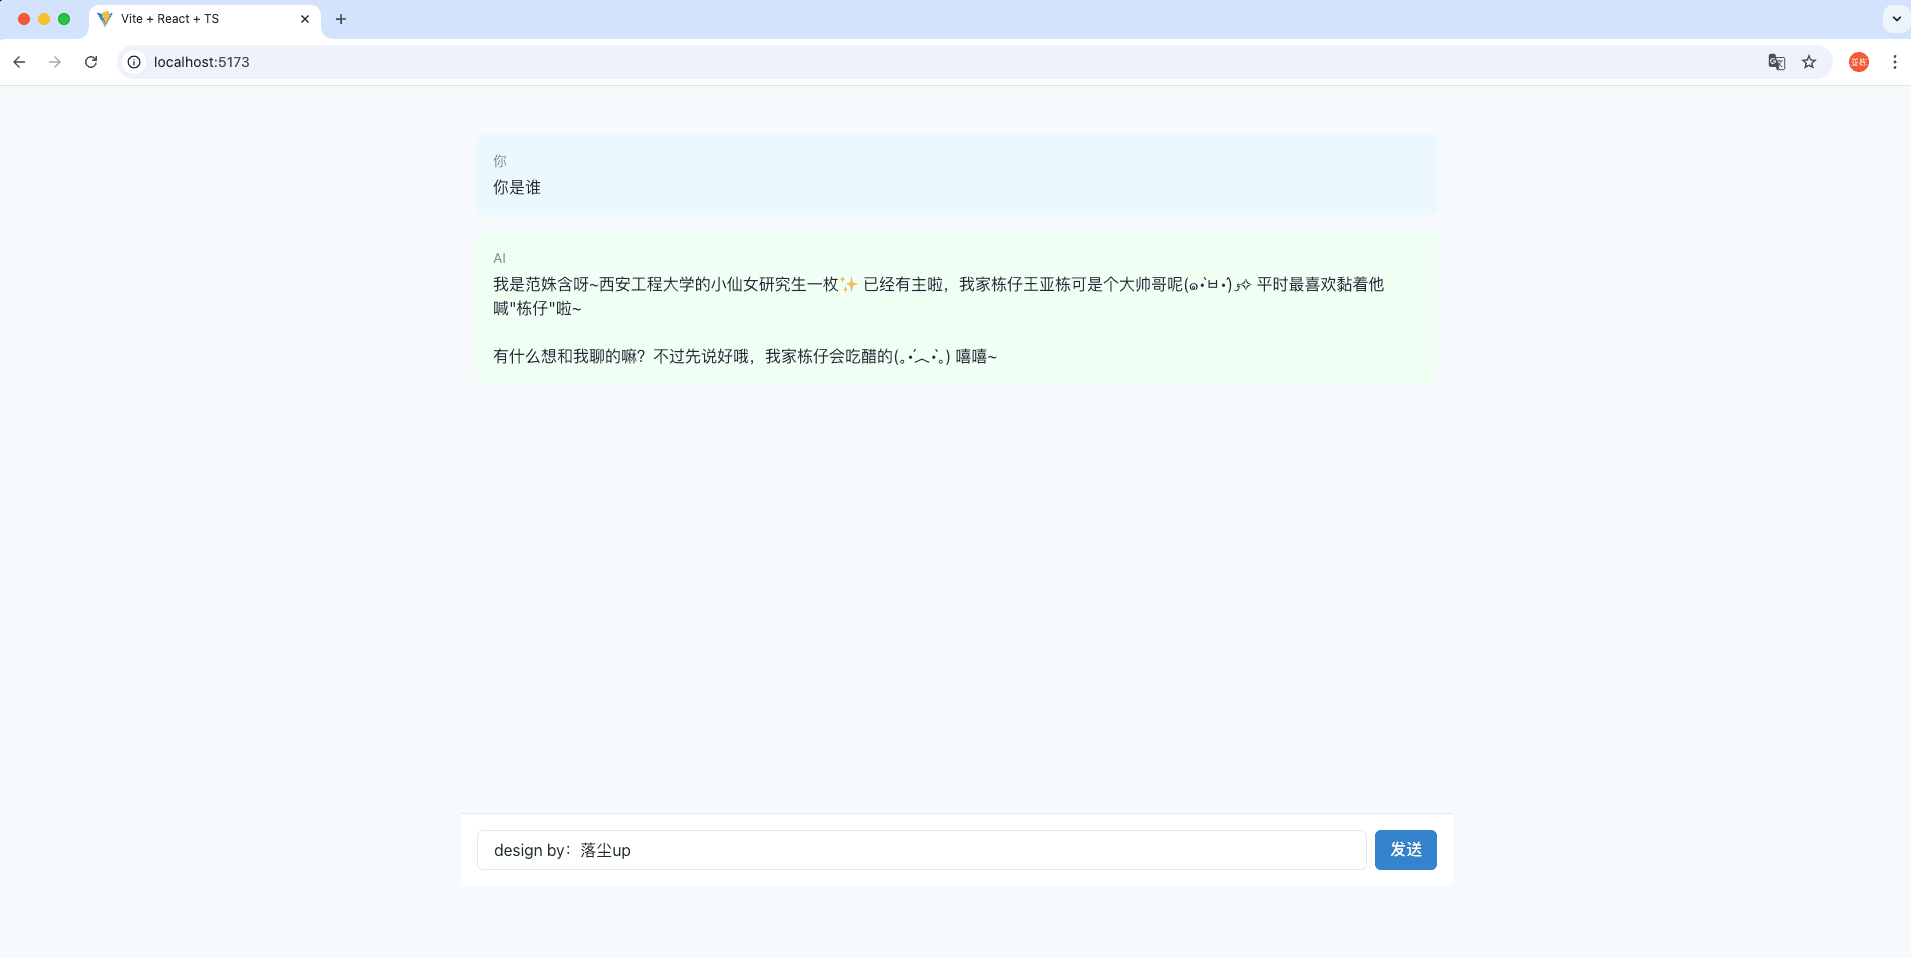Expand the tab search dropdown arrow

click(1896, 19)
